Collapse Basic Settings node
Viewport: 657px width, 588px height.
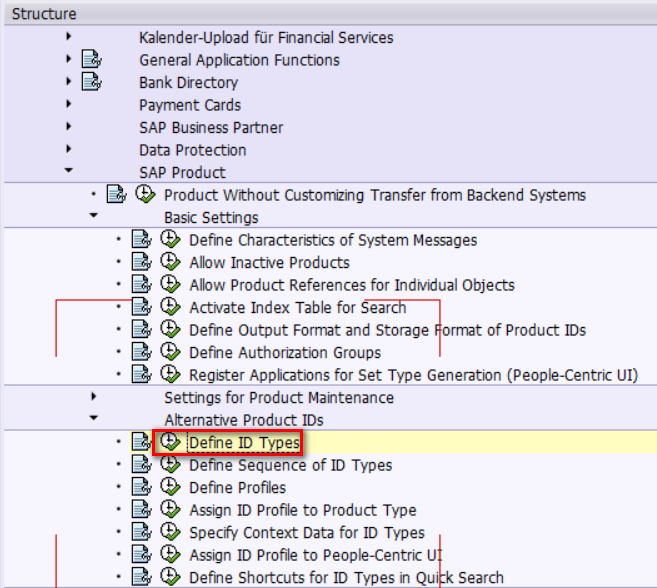click(94, 215)
